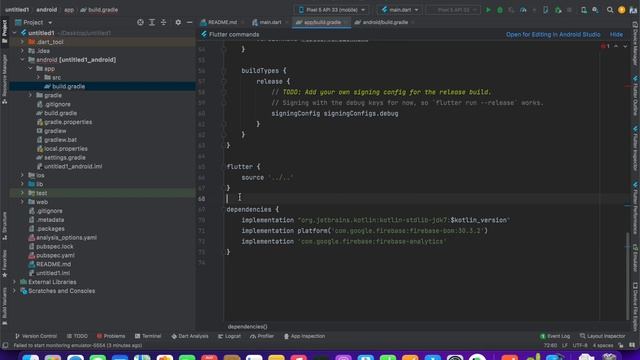Expand External Libraries node

tap(14, 282)
